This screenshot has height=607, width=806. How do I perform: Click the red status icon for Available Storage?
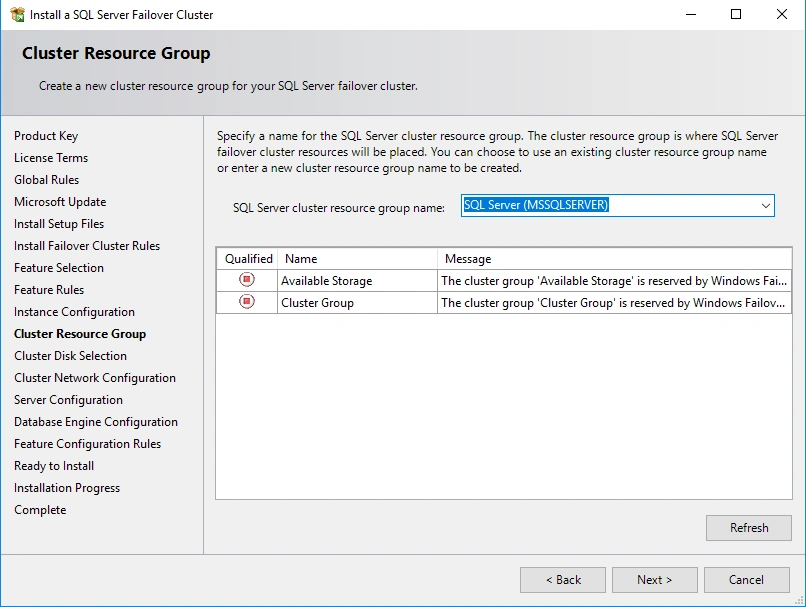247,279
